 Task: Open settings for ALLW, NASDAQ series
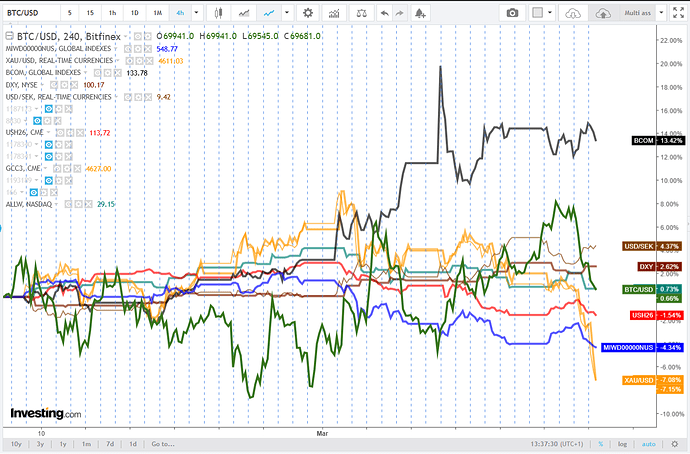click(x=78, y=204)
